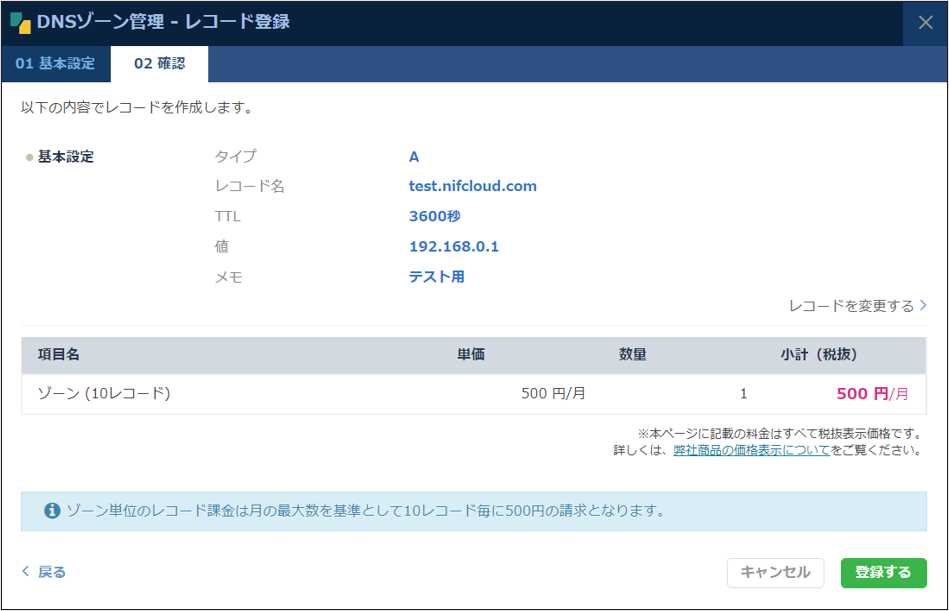Click the メモ value テスト用

click(435, 276)
